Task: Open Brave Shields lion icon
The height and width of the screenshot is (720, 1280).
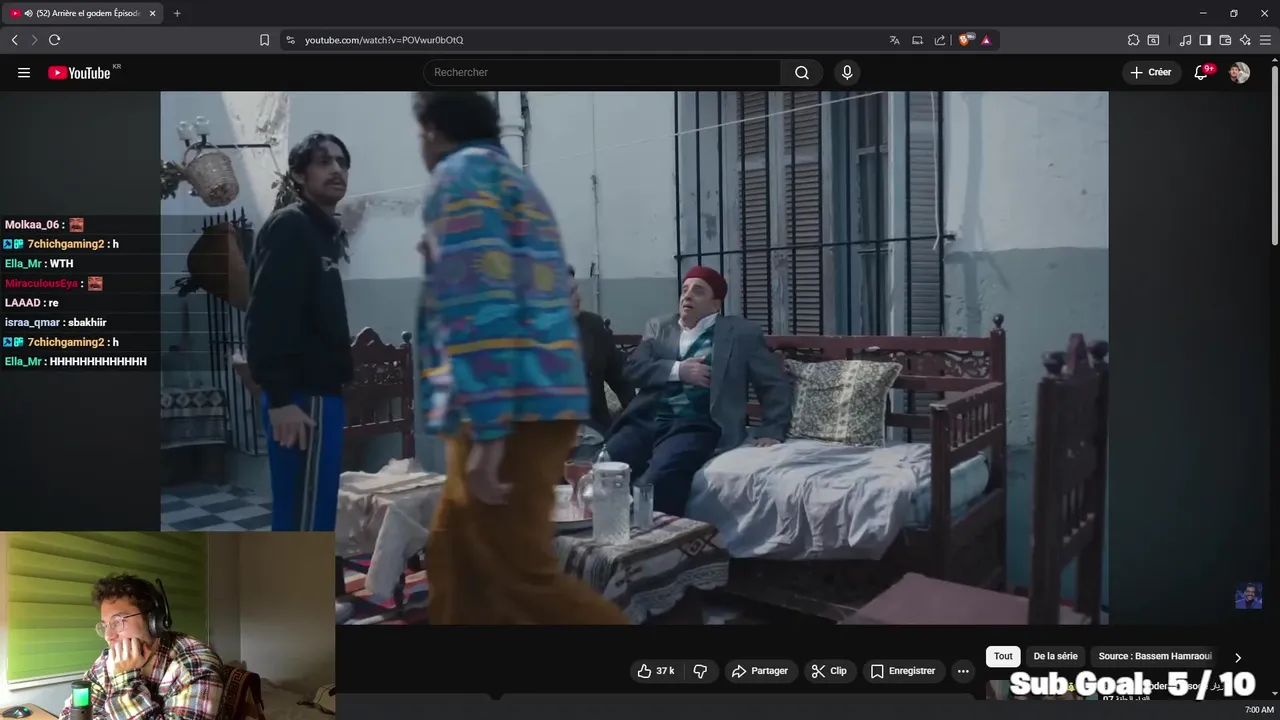Action: 965,40
